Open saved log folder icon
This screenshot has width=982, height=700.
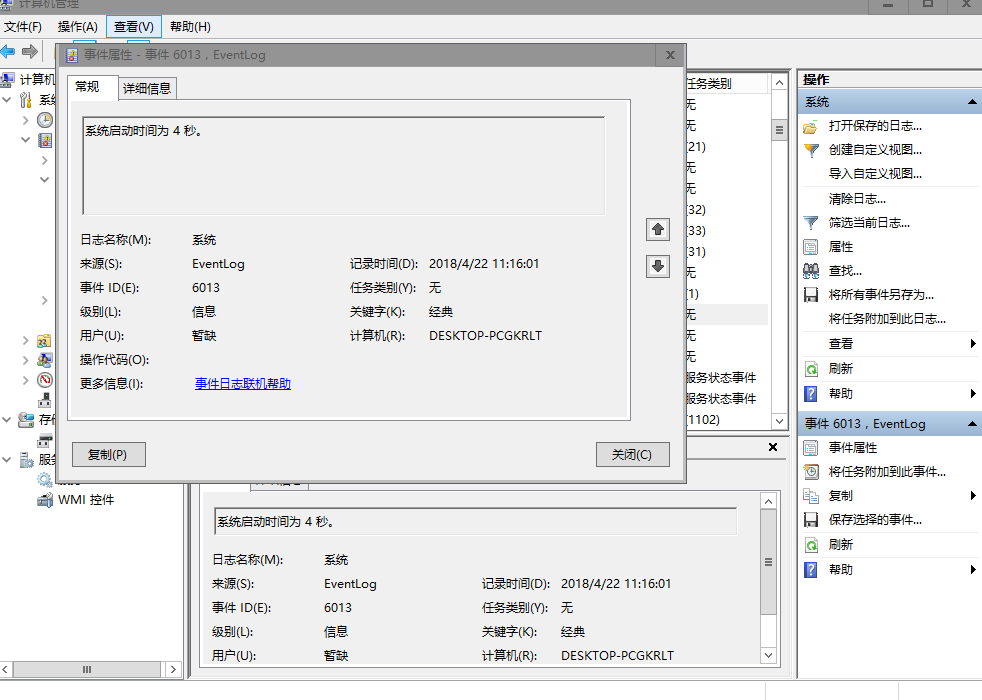810,126
